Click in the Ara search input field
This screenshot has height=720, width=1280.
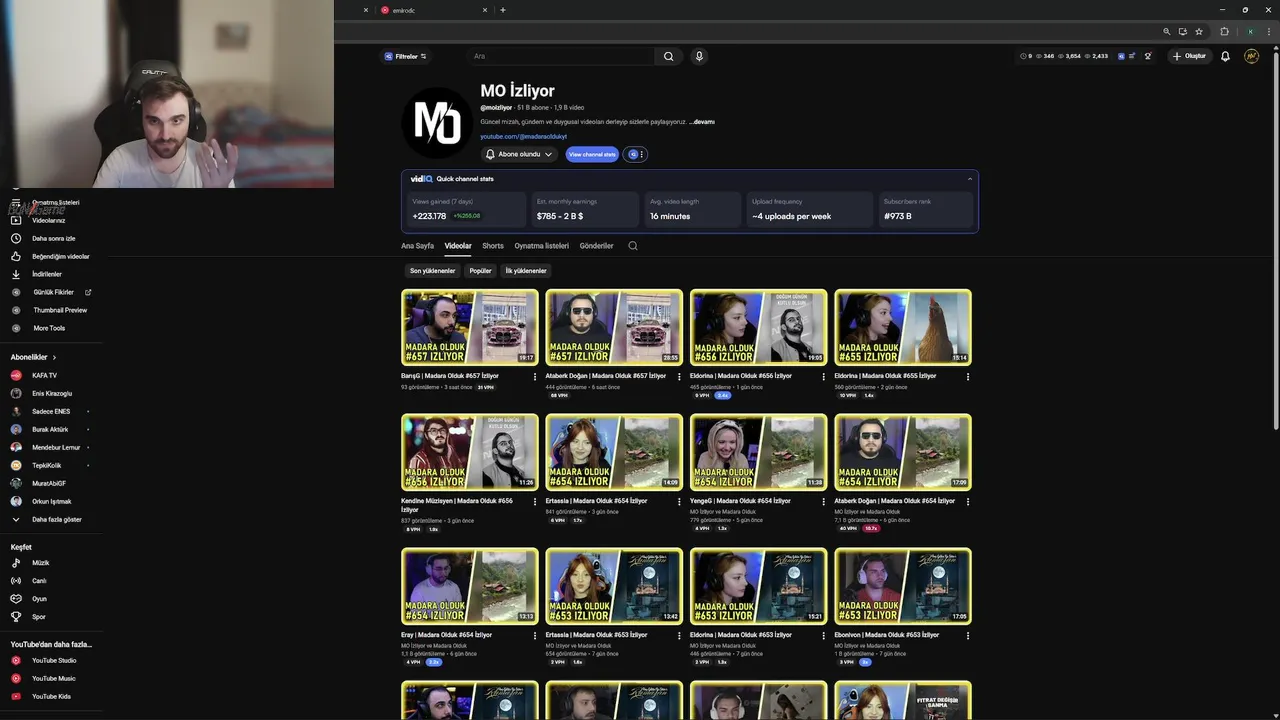tap(561, 56)
